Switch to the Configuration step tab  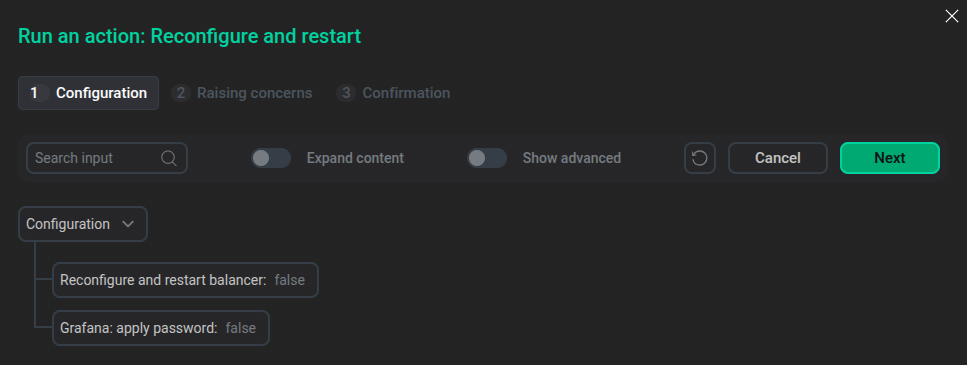(88, 93)
